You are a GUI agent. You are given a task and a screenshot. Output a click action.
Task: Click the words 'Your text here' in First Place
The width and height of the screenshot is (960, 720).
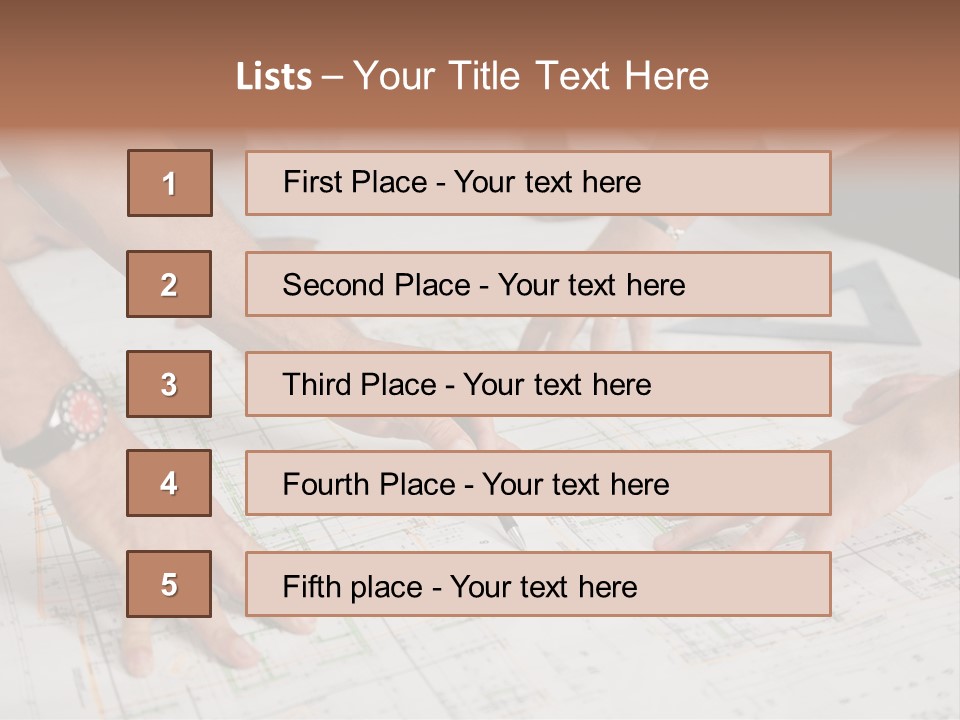pos(547,183)
